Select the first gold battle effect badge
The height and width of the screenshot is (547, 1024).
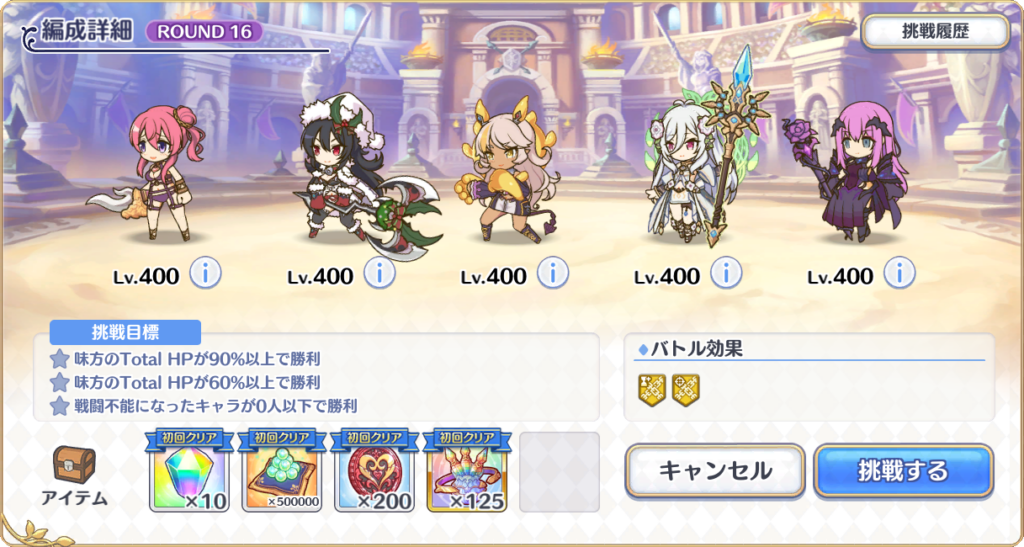652,390
